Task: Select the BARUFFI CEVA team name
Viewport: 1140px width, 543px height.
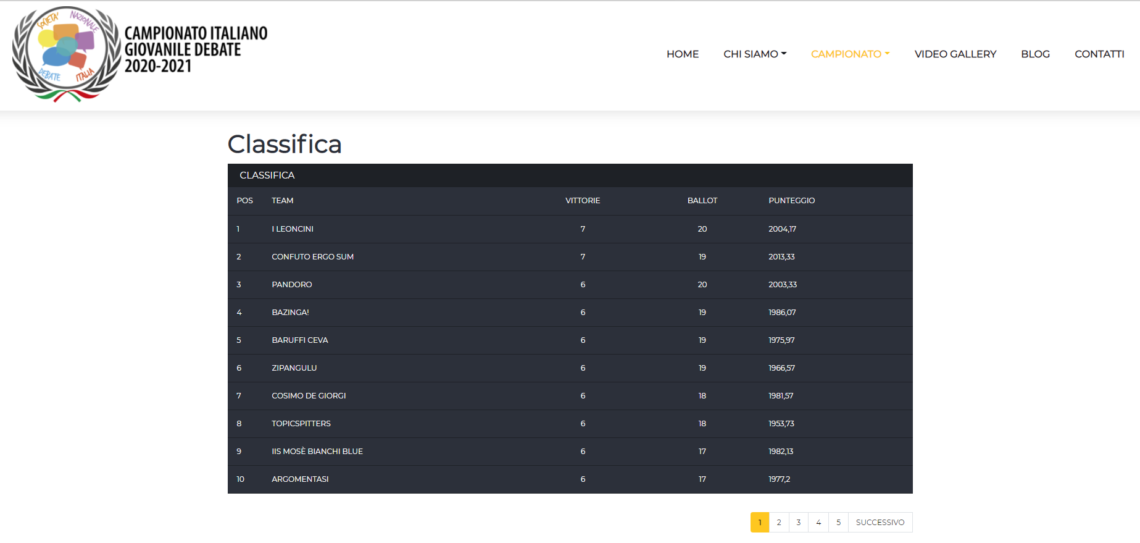Action: click(x=300, y=340)
